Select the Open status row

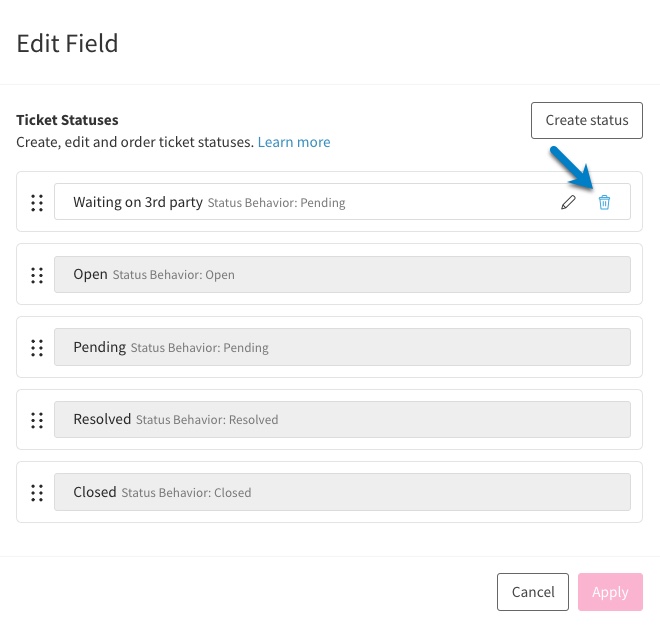pos(342,274)
